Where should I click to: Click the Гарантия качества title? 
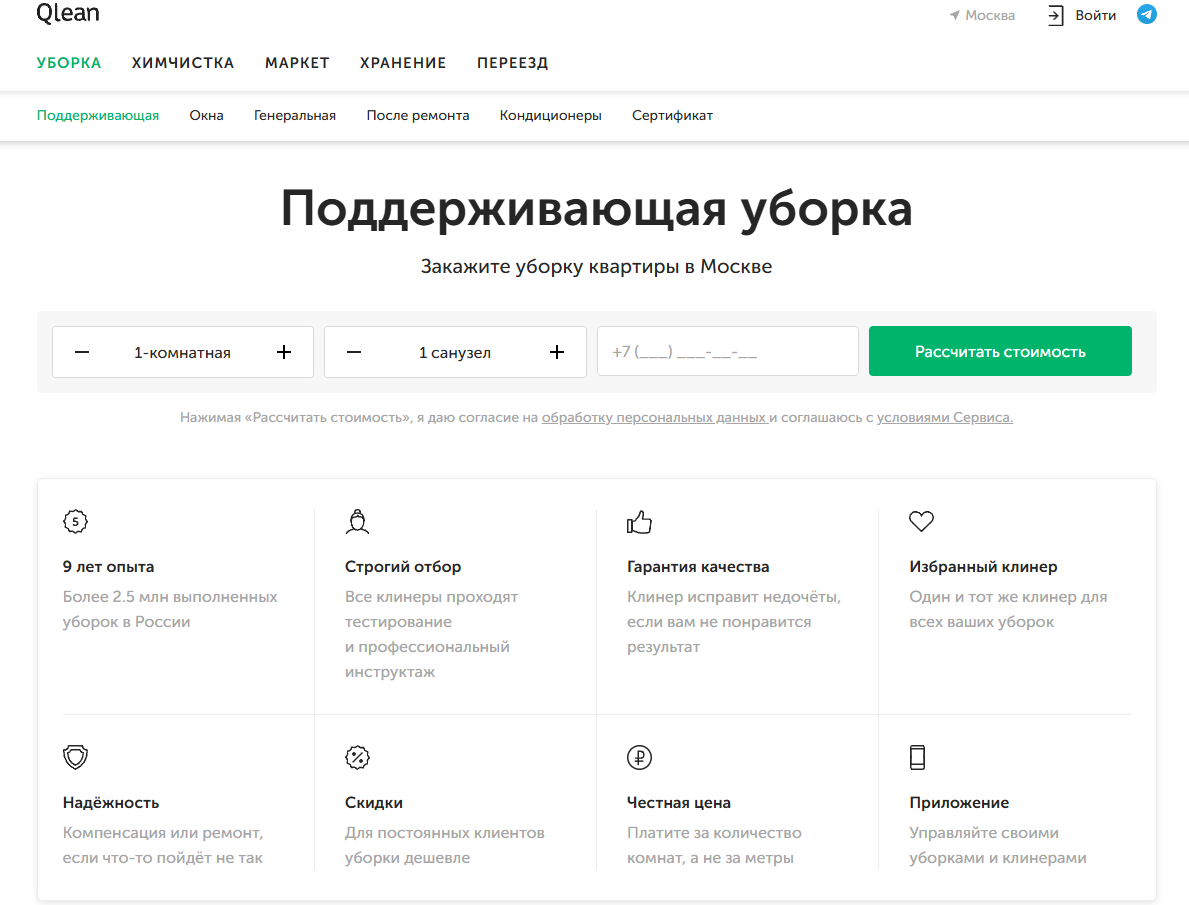point(698,567)
